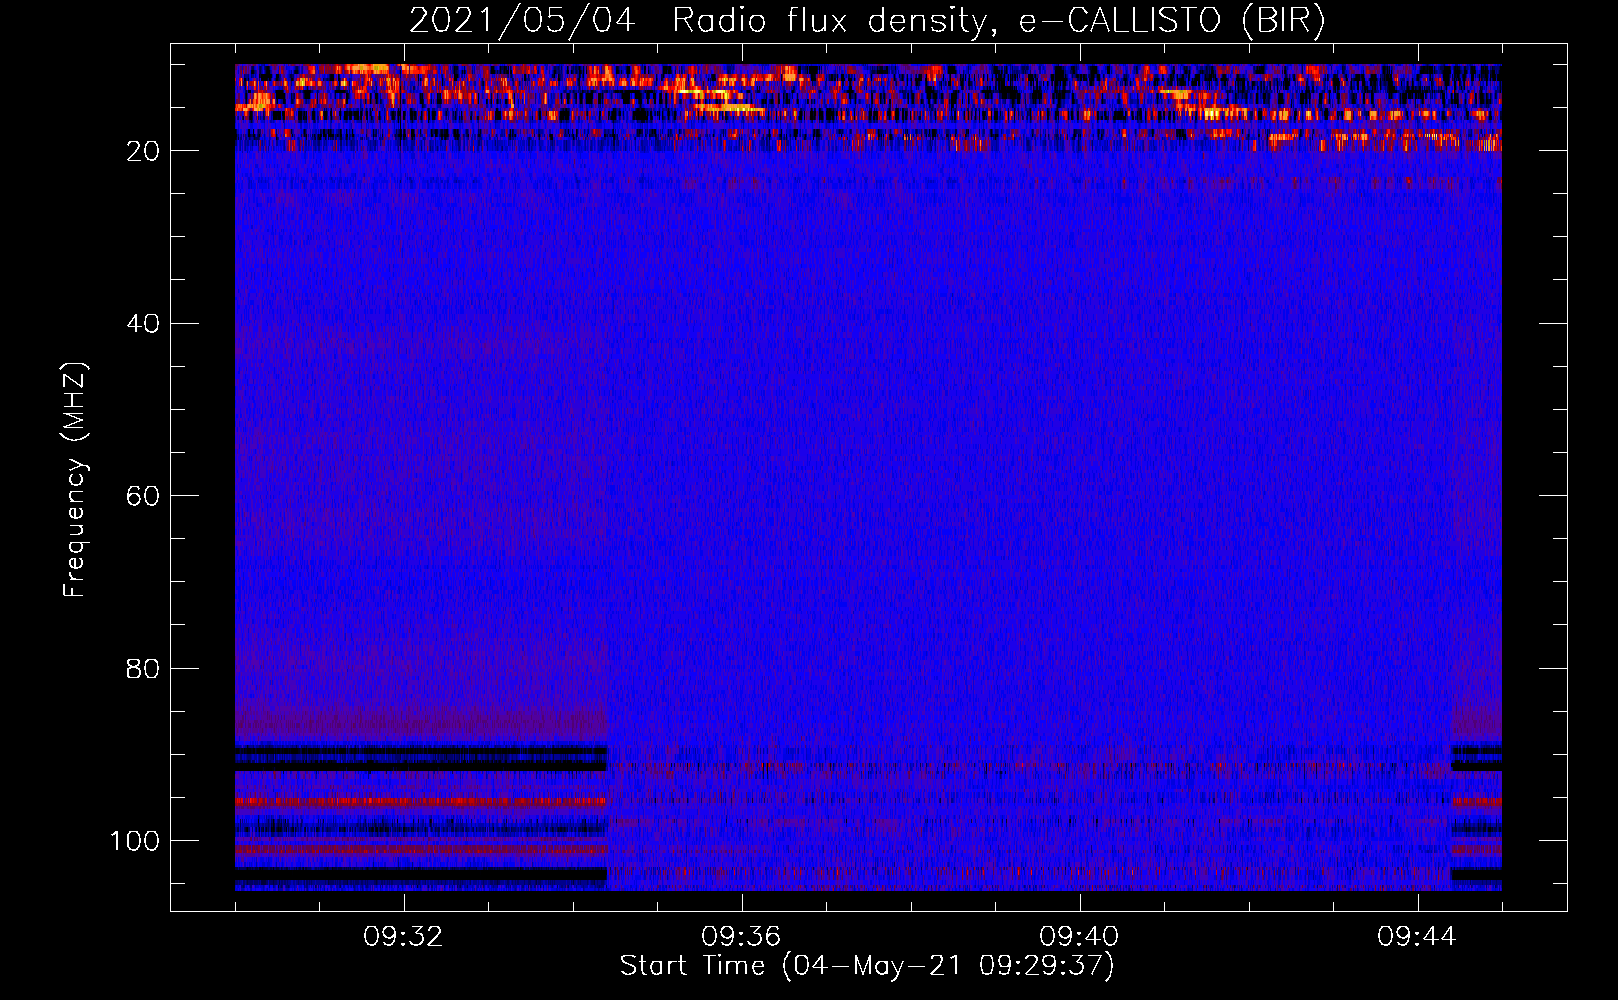Image resolution: width=1618 pixels, height=1000 pixels.
Task: Click the "09:36" time tick label
Action: coord(741,937)
